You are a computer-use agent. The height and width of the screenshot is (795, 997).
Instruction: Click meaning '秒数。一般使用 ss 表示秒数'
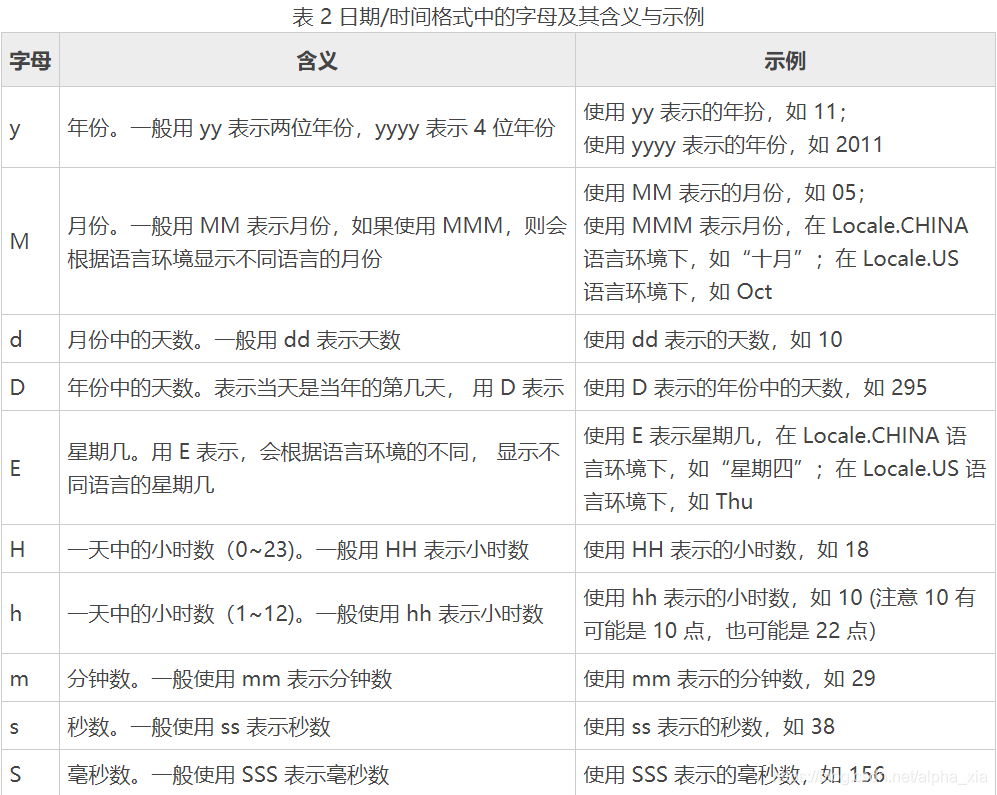click(x=199, y=726)
